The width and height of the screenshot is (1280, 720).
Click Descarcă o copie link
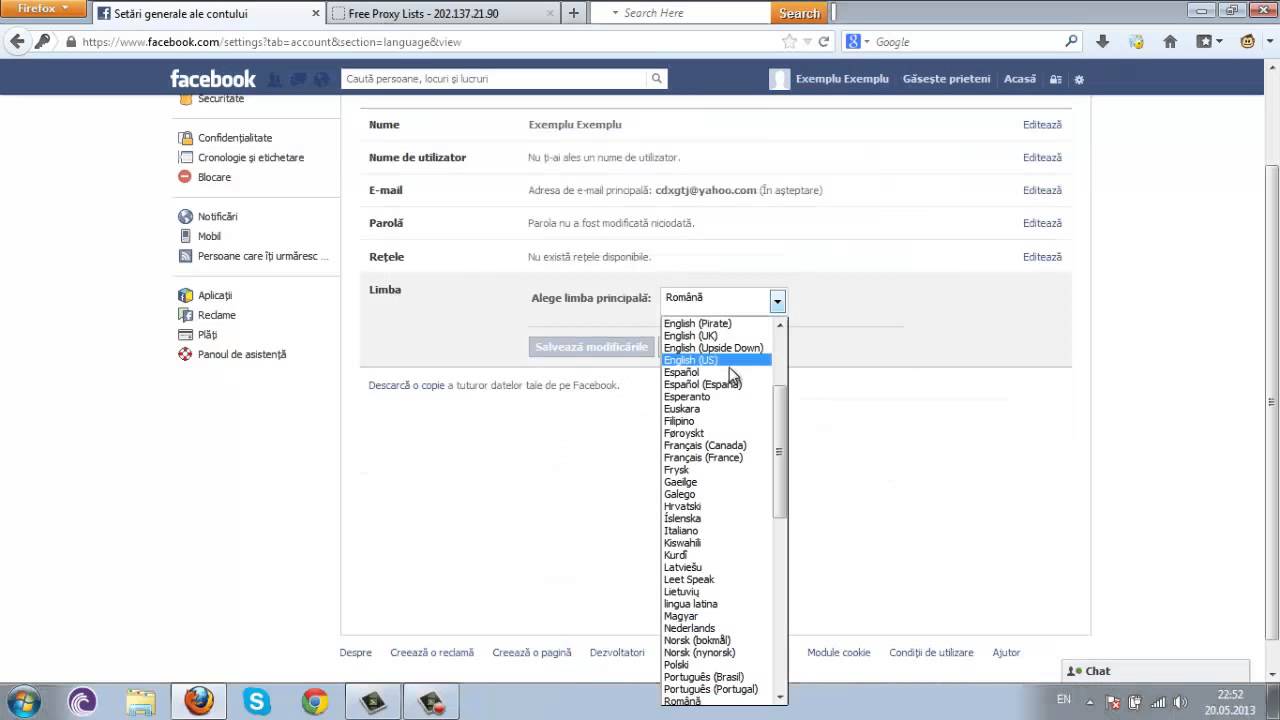click(406, 385)
